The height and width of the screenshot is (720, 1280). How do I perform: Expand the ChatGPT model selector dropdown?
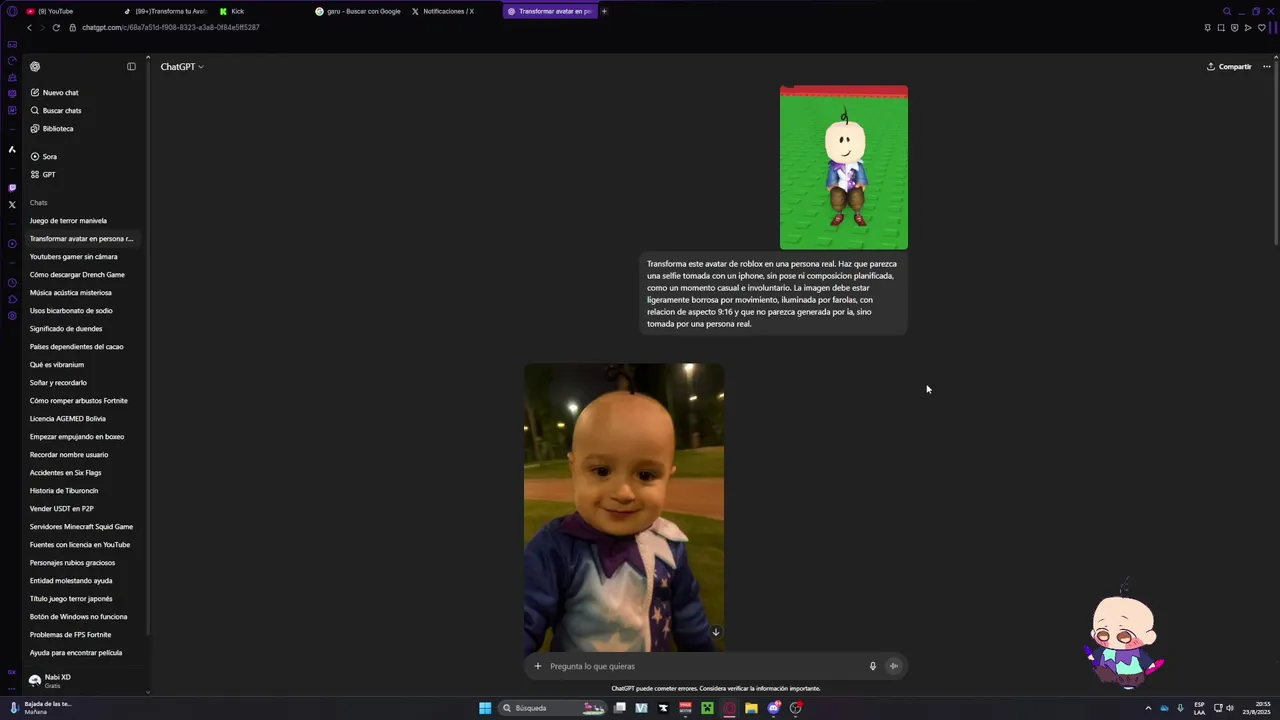(182, 67)
